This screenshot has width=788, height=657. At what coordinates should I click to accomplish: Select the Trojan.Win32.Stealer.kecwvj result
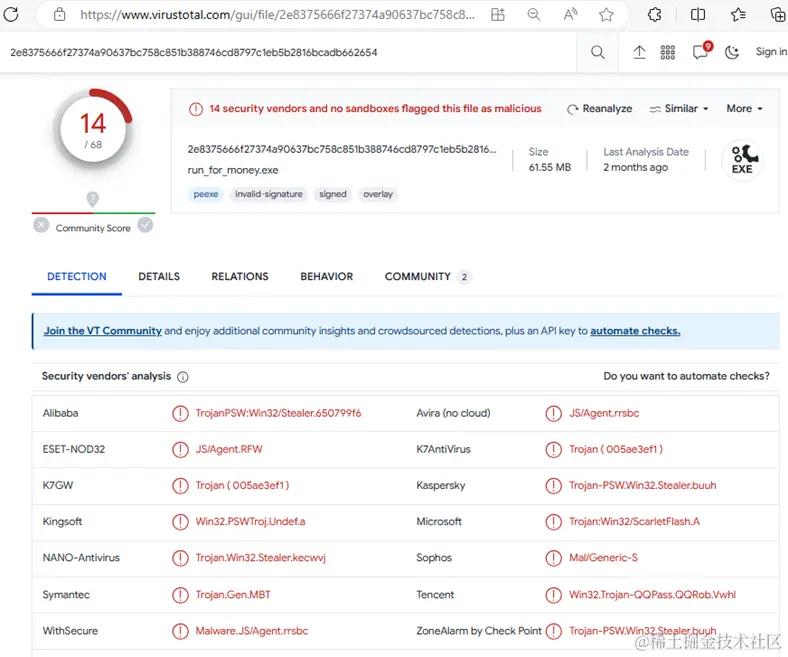pos(260,558)
